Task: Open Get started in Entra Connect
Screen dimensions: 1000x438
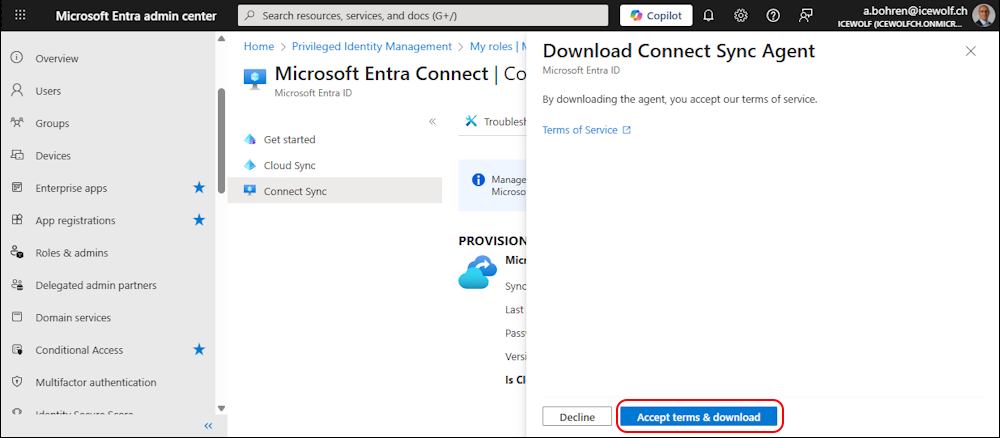Action: coord(290,140)
